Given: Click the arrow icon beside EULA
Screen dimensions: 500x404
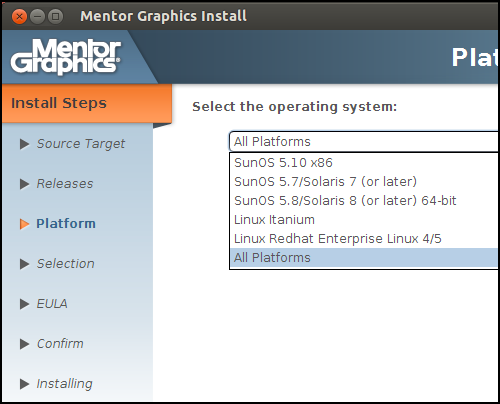Looking at the screenshot, I should point(24,304).
